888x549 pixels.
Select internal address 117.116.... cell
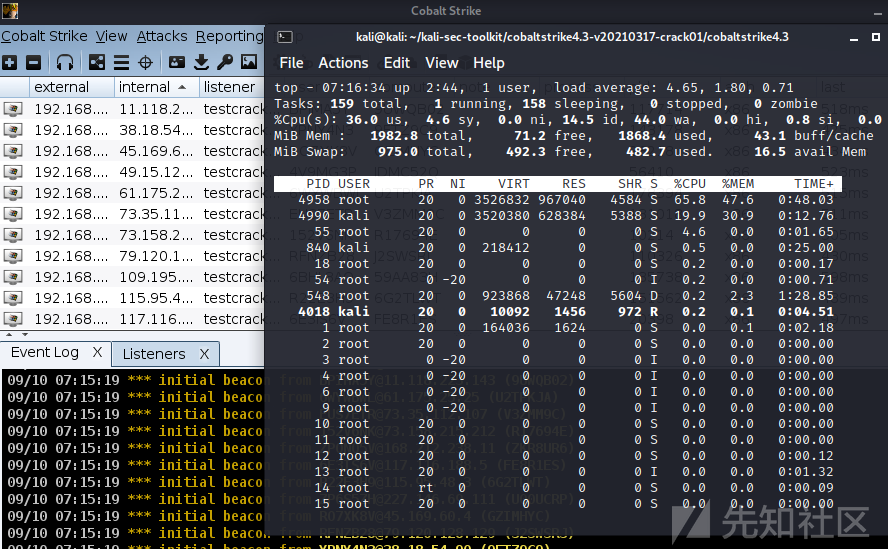point(156,318)
